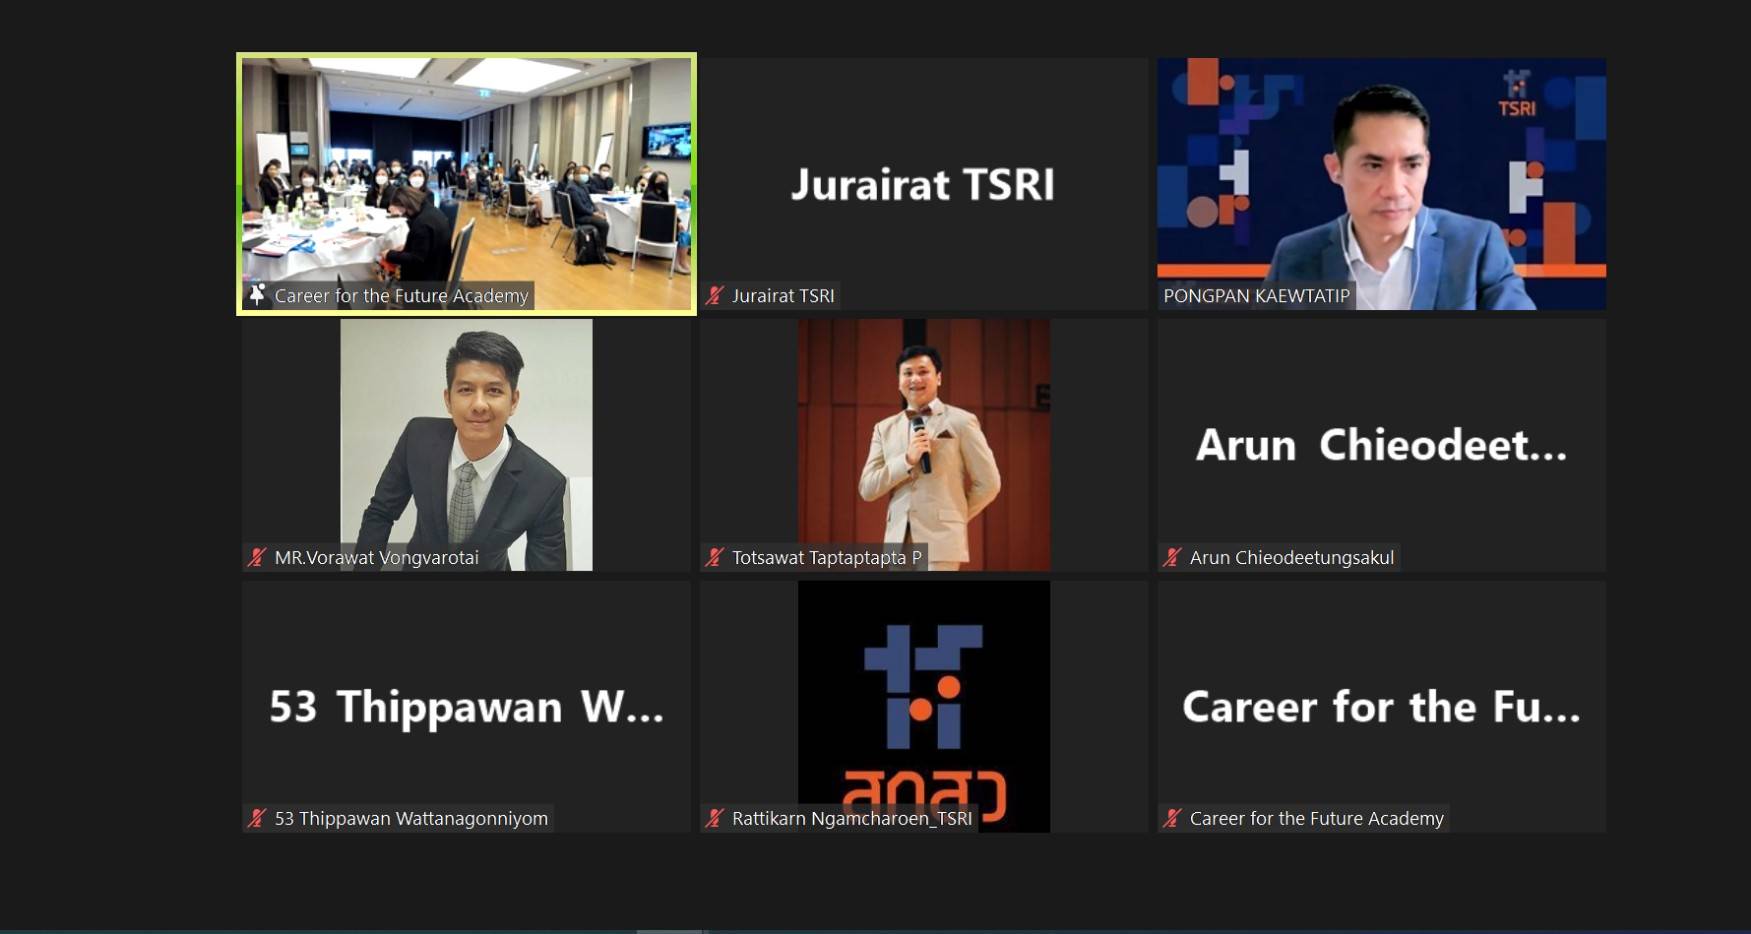Click the large '53 Thippawan W...' name text
Screen dimensions: 1751x934
(x=466, y=707)
